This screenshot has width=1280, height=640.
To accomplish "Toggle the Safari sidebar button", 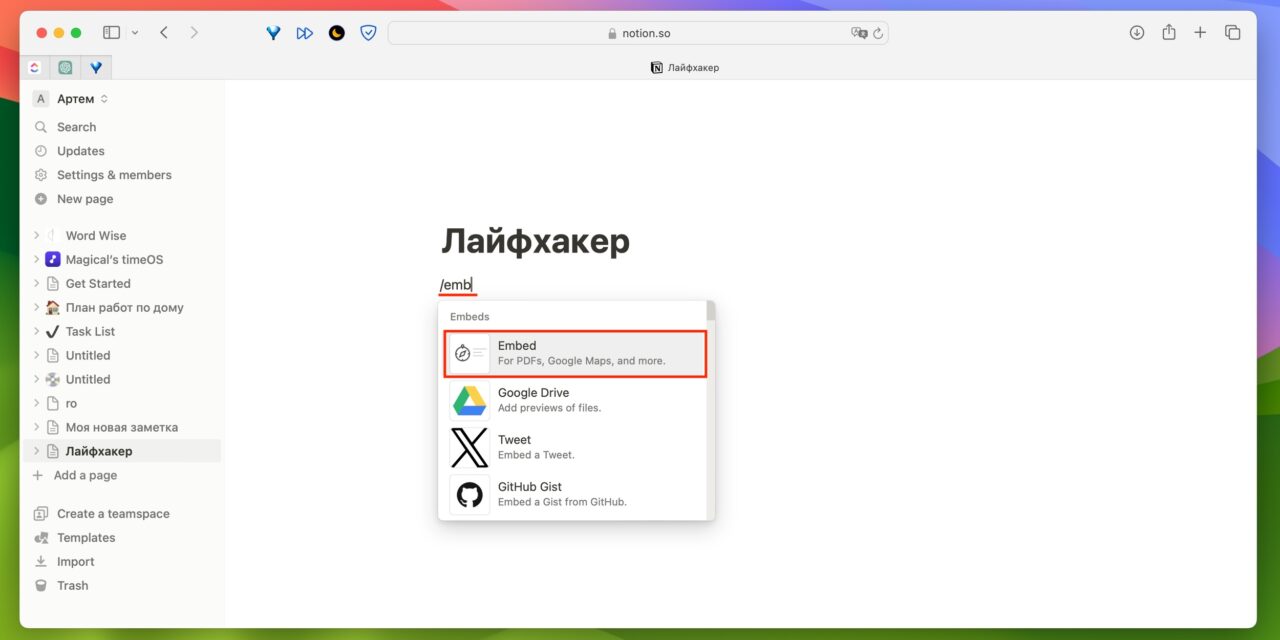I will click(x=111, y=33).
